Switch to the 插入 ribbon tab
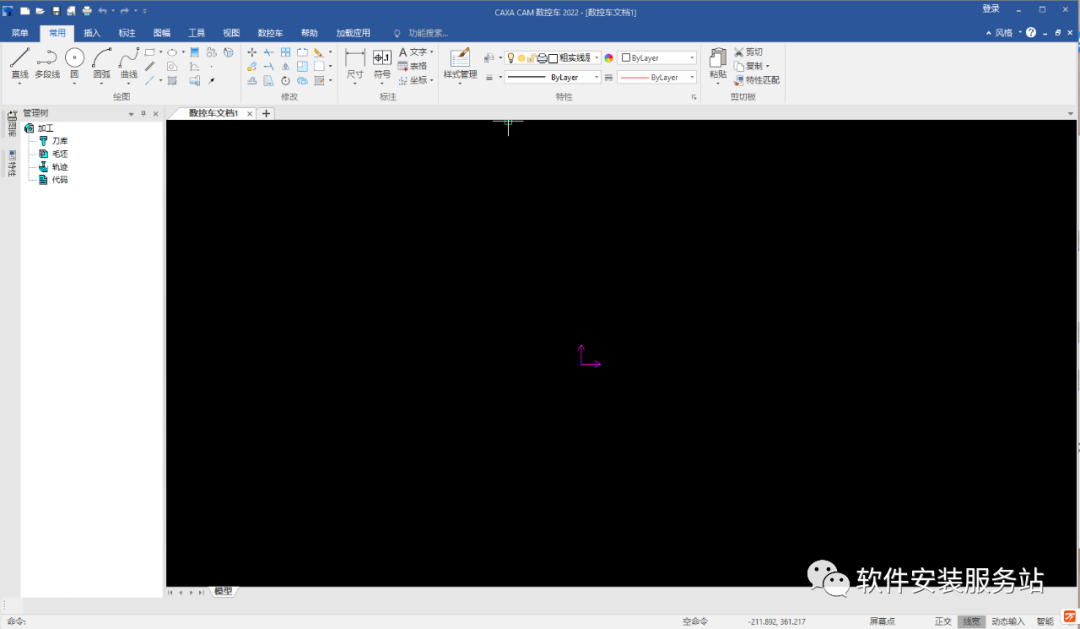Viewport: 1080px width, 629px height. pyautogui.click(x=92, y=32)
